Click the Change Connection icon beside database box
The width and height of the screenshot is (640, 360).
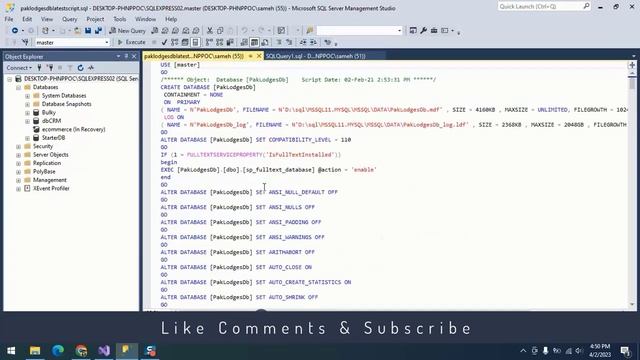point(25,42)
